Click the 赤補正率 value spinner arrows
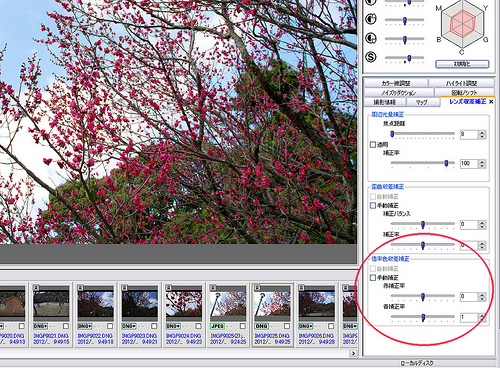Screen dimensions: 500x368 coord(482,297)
